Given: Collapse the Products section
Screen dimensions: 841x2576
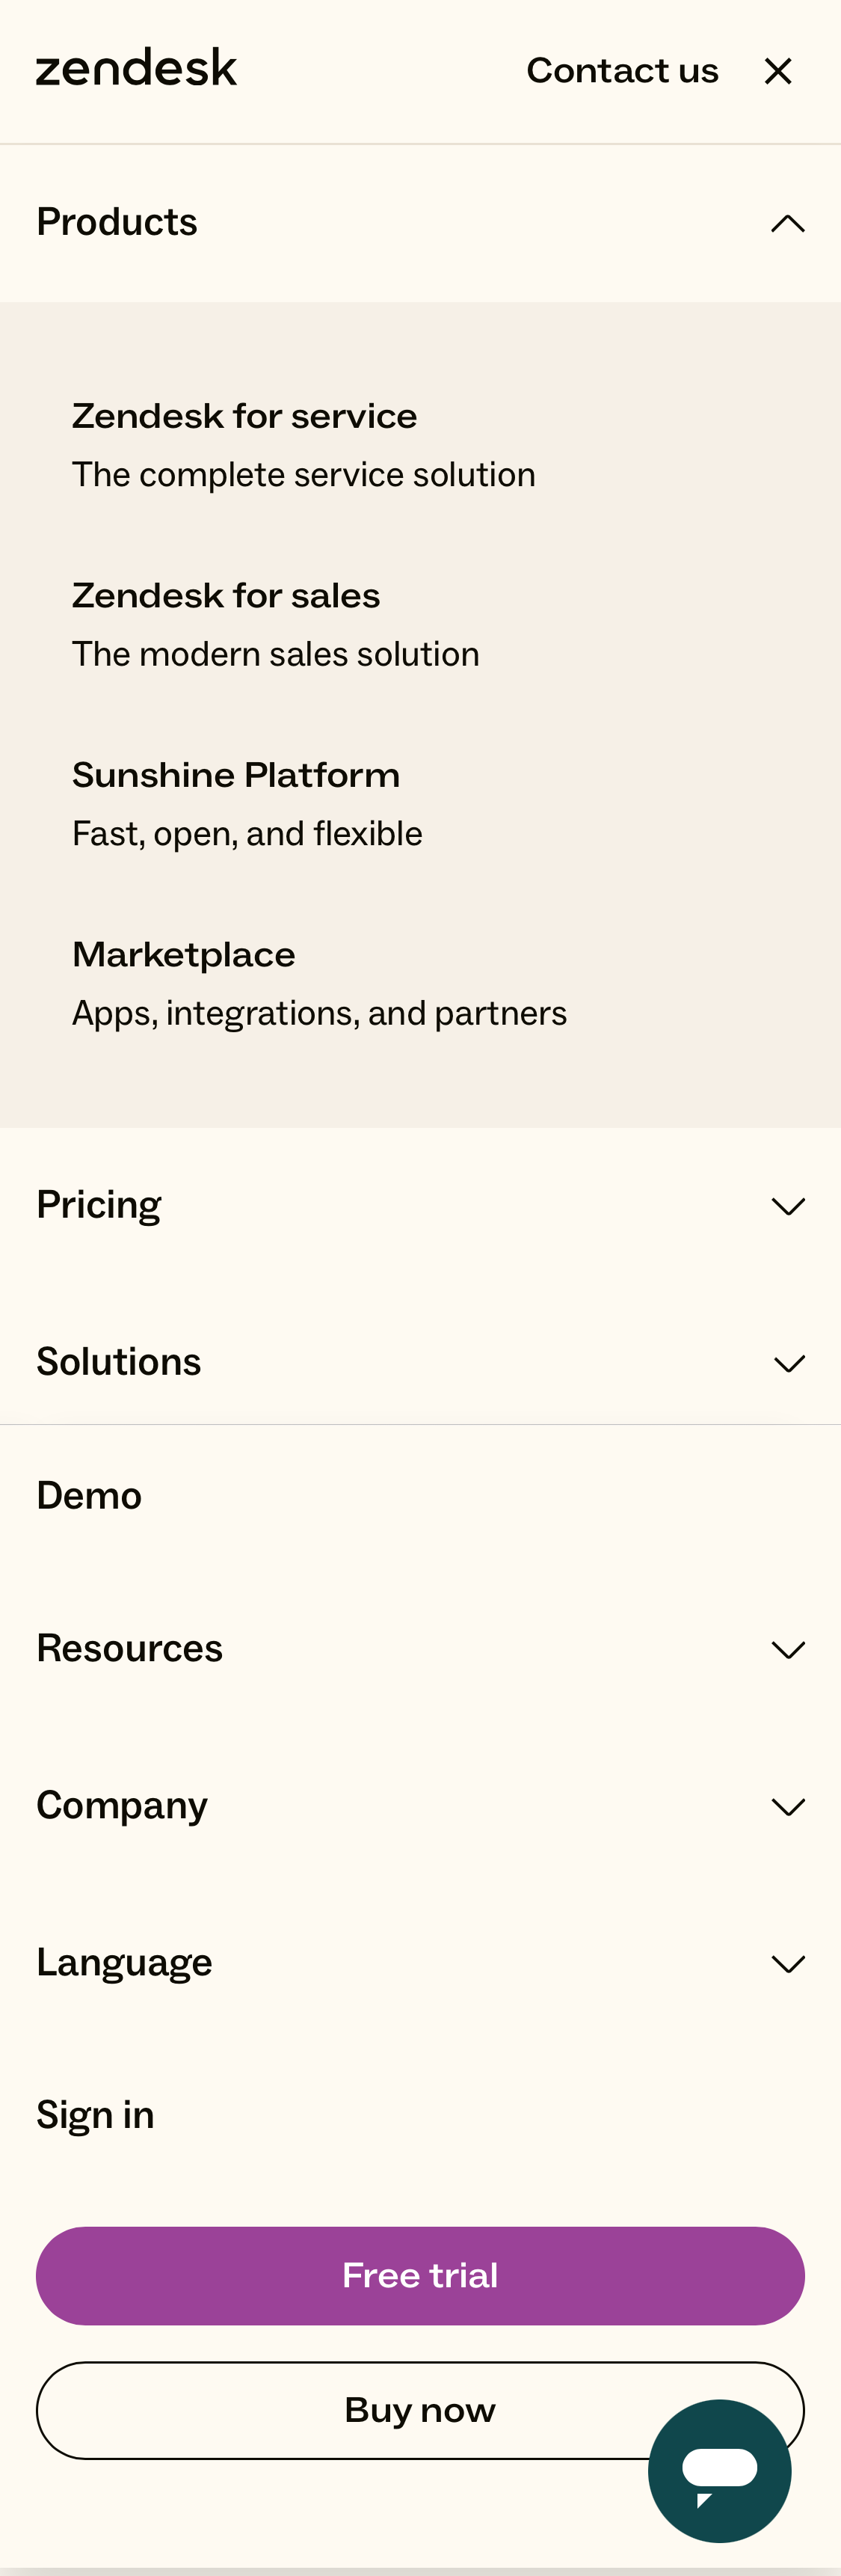Looking at the screenshot, I should click(789, 223).
